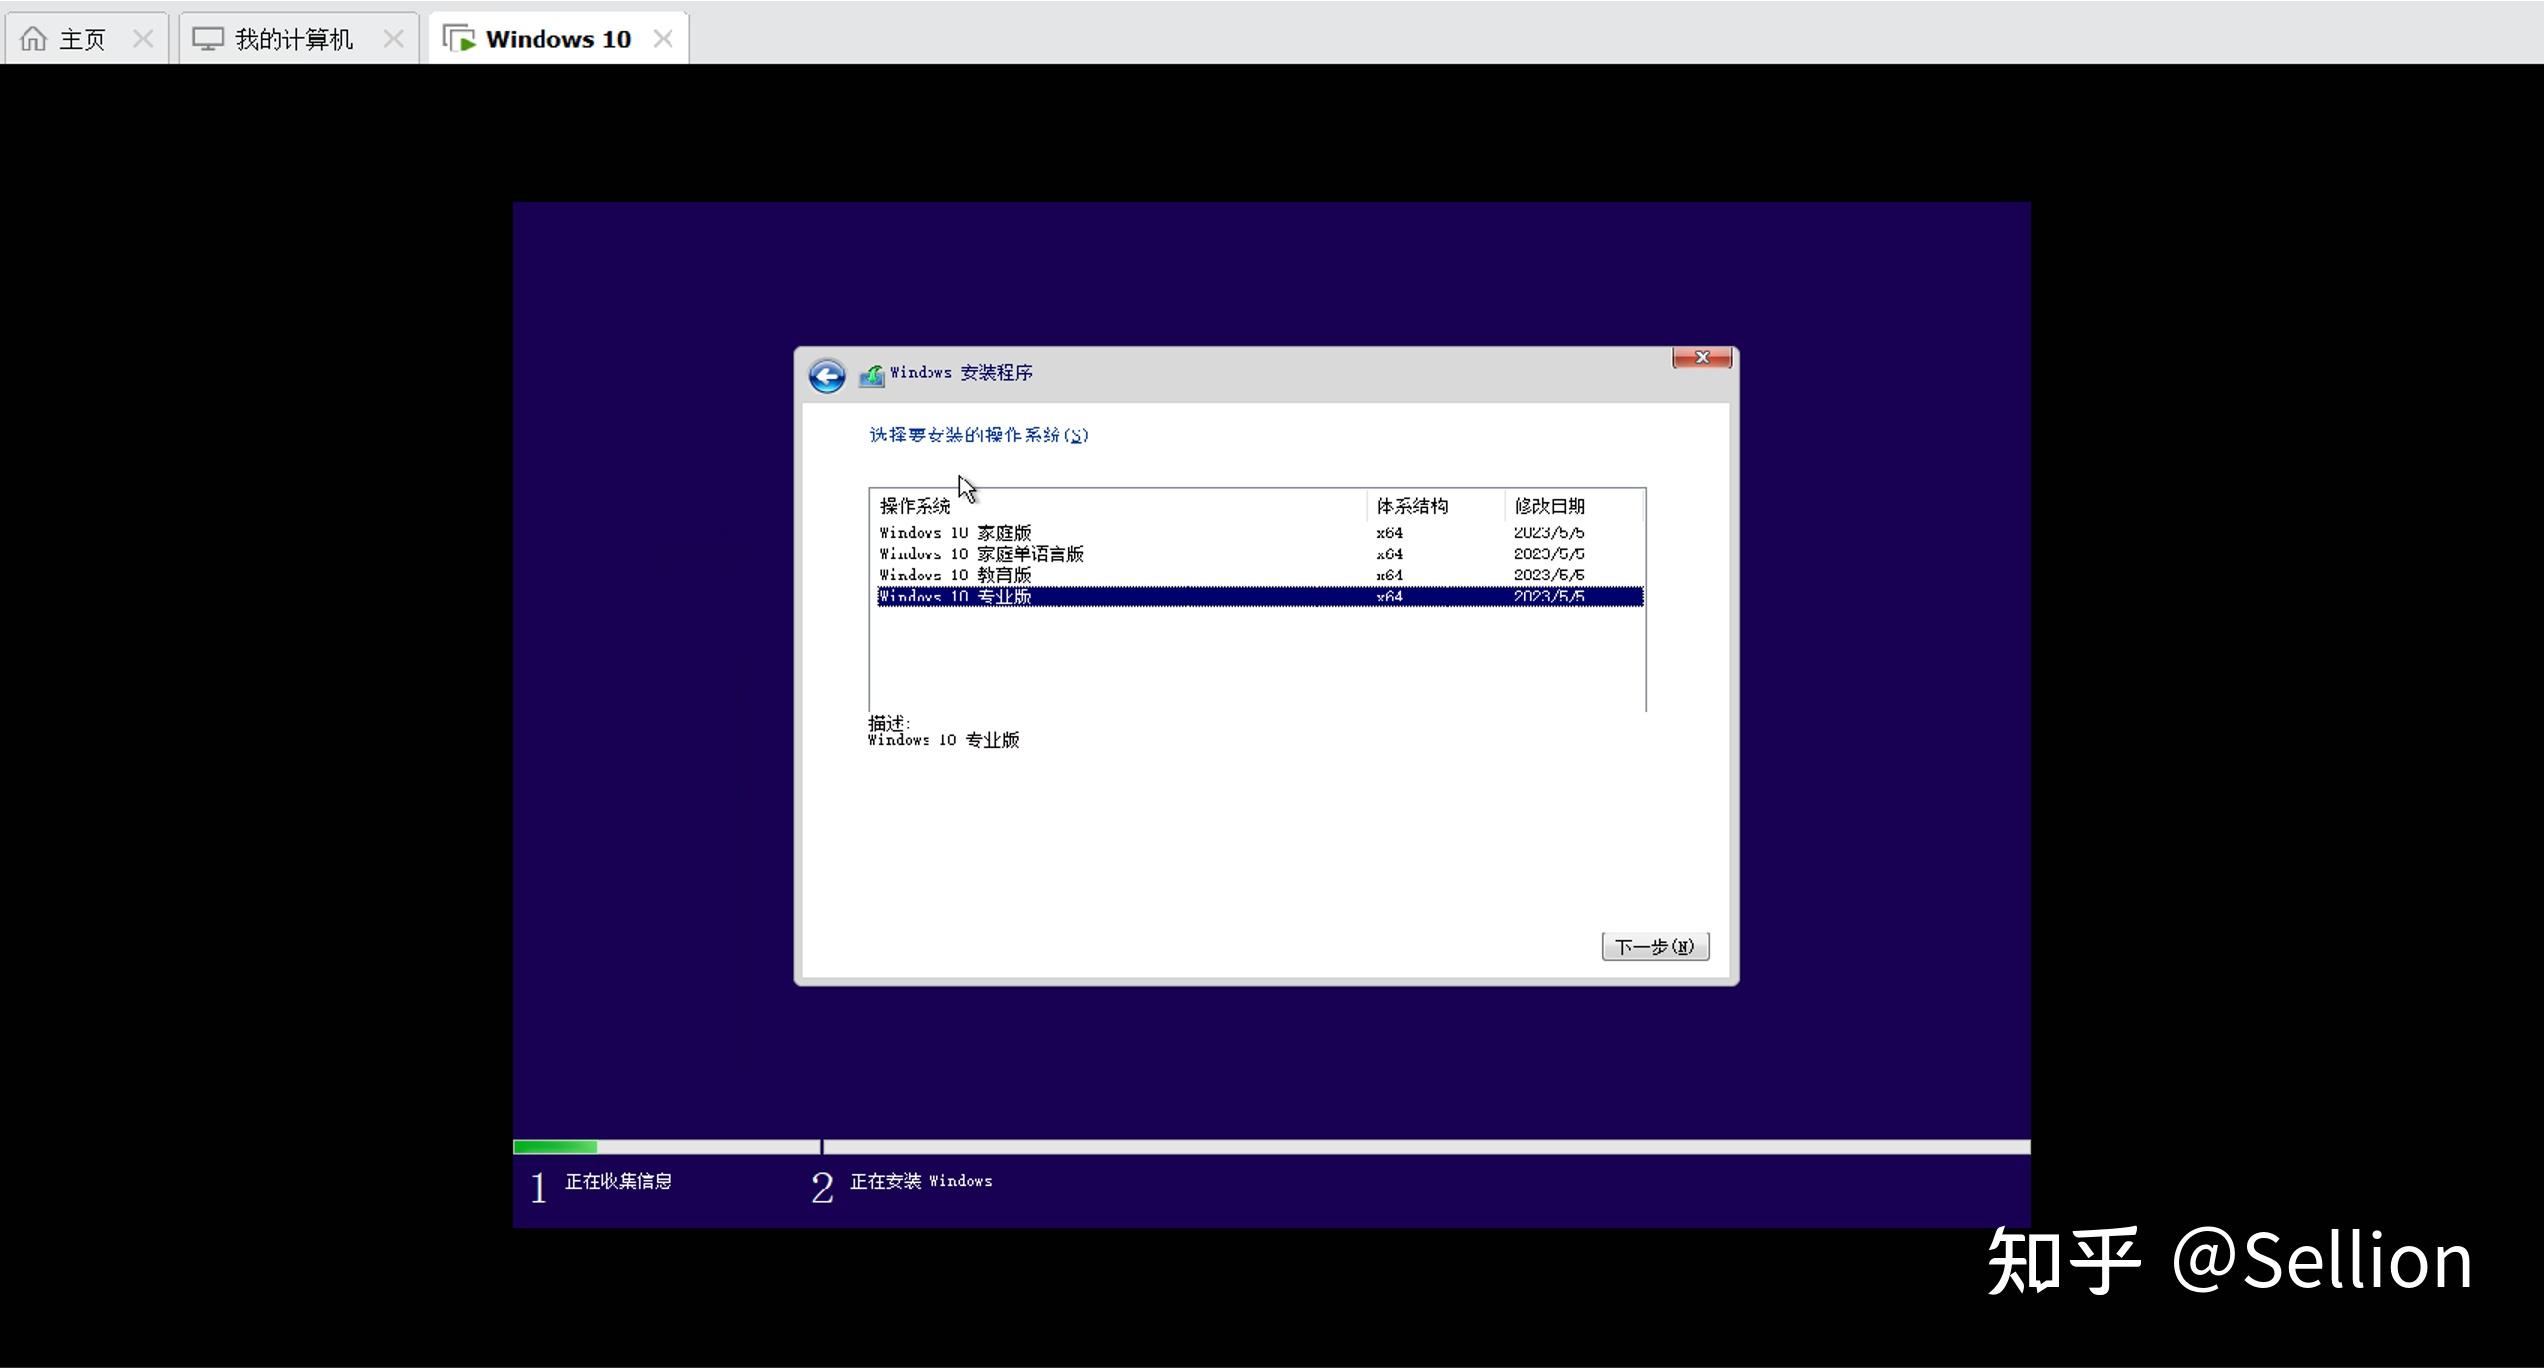The width and height of the screenshot is (2544, 1368).
Task: Select Windows 10 家庭单语言版 edition
Action: coord(980,553)
